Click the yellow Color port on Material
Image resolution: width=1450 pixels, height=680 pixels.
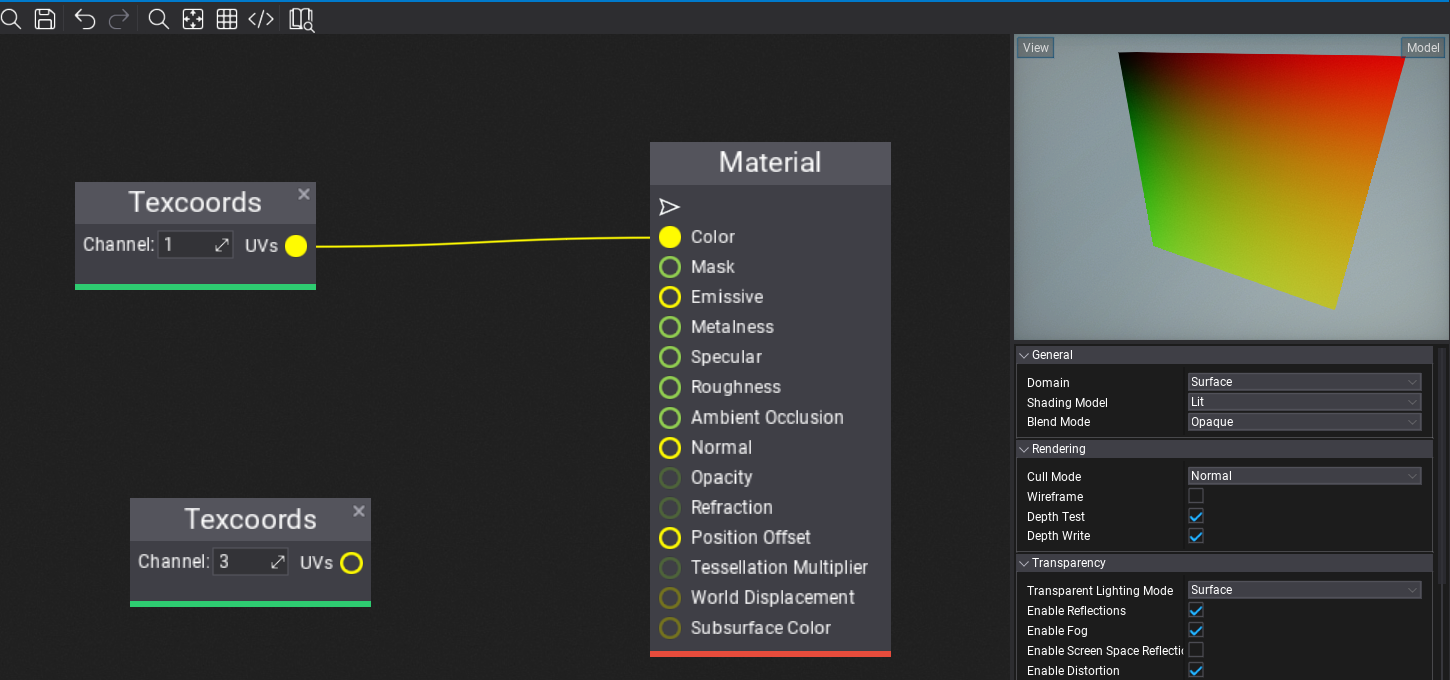[669, 237]
